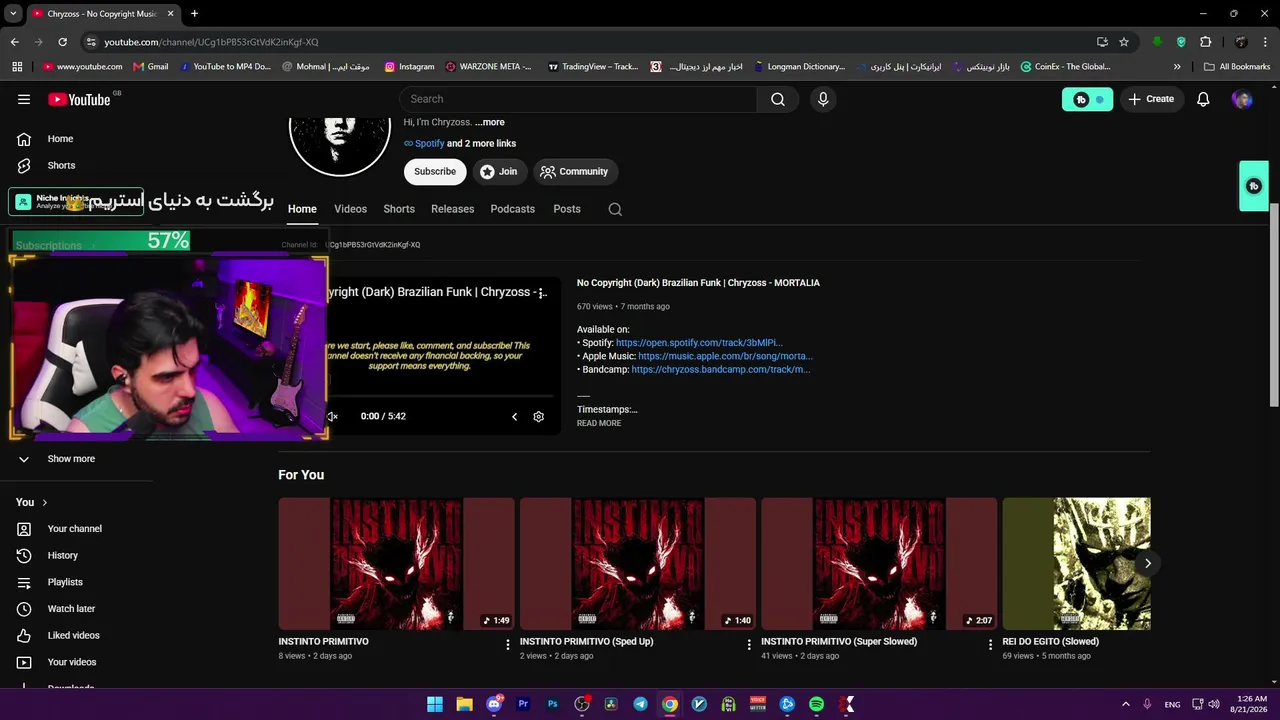The height and width of the screenshot is (720, 1280).
Task: Subscribe to the Chryzoss channel
Action: tap(435, 172)
